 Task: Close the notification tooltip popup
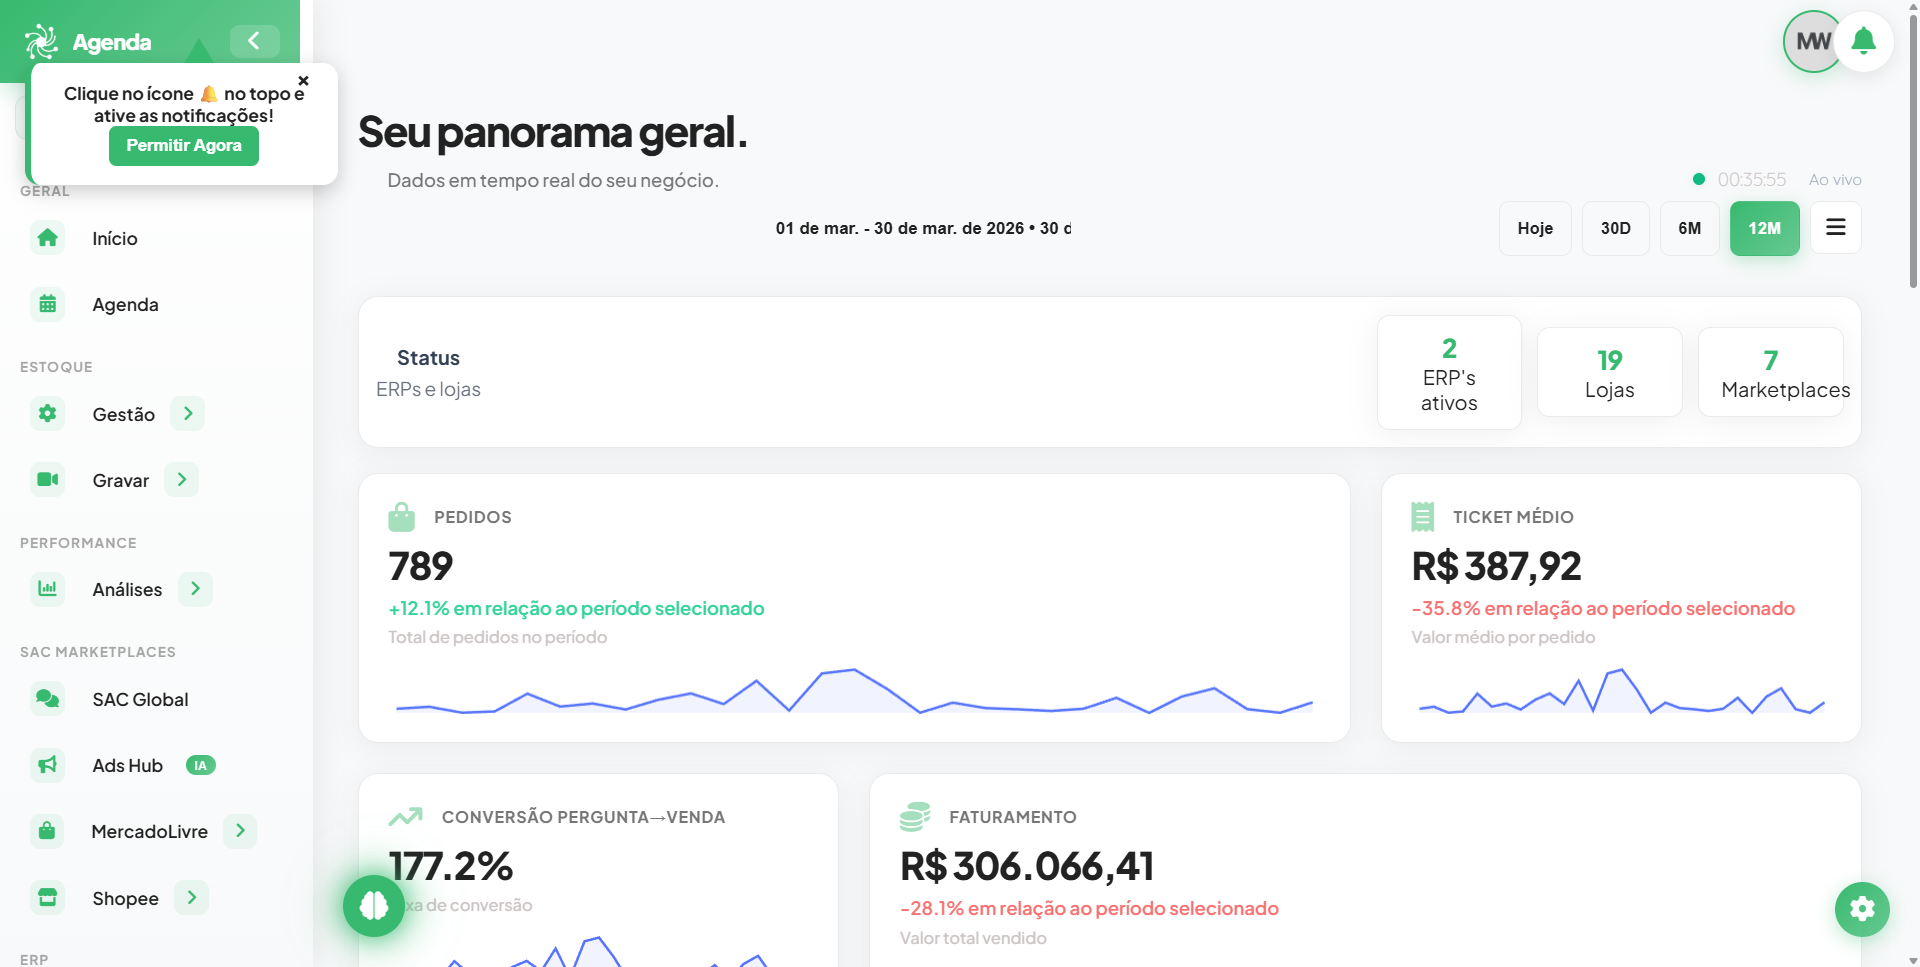tap(303, 81)
